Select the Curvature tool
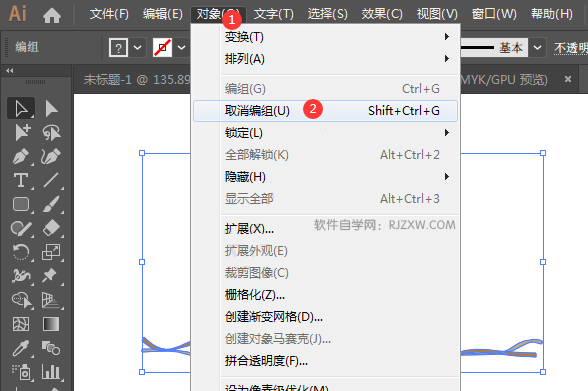The width and height of the screenshot is (588, 391). coord(51,156)
